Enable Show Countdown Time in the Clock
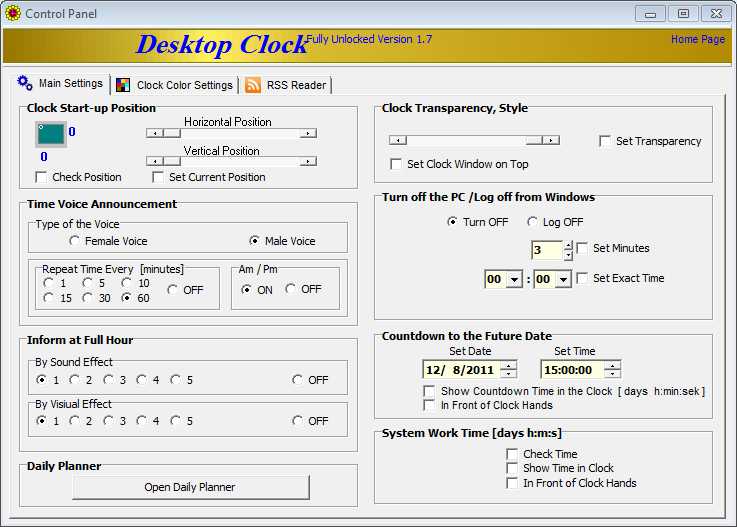 pyautogui.click(x=429, y=391)
